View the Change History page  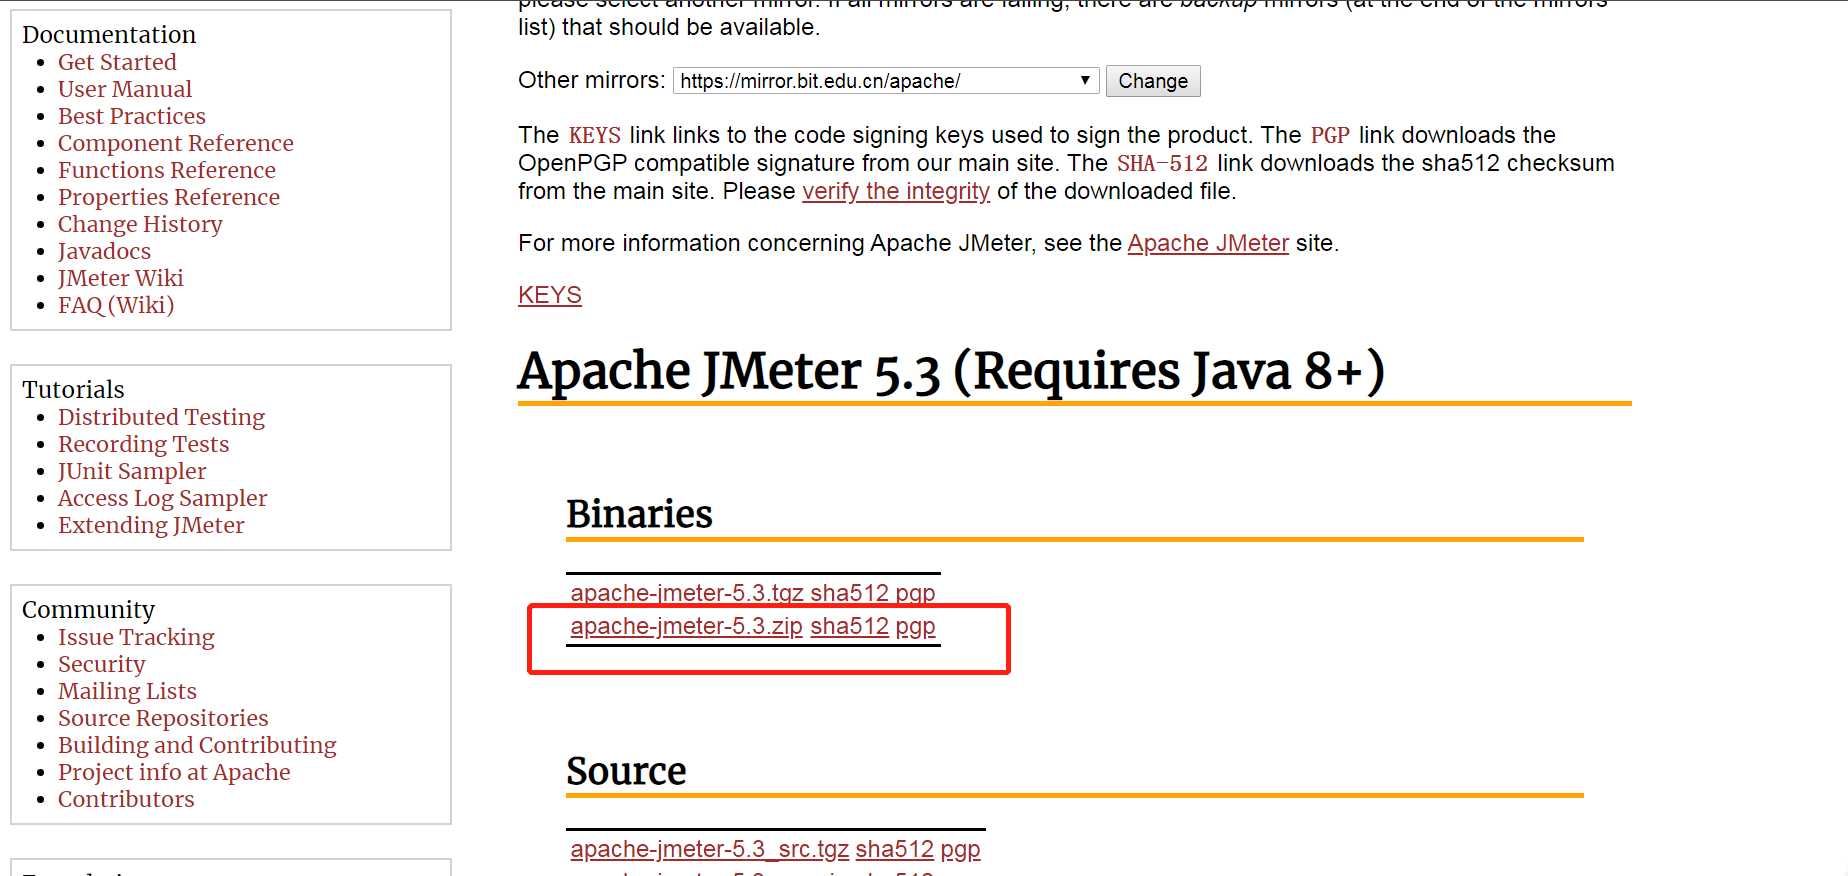click(x=140, y=224)
